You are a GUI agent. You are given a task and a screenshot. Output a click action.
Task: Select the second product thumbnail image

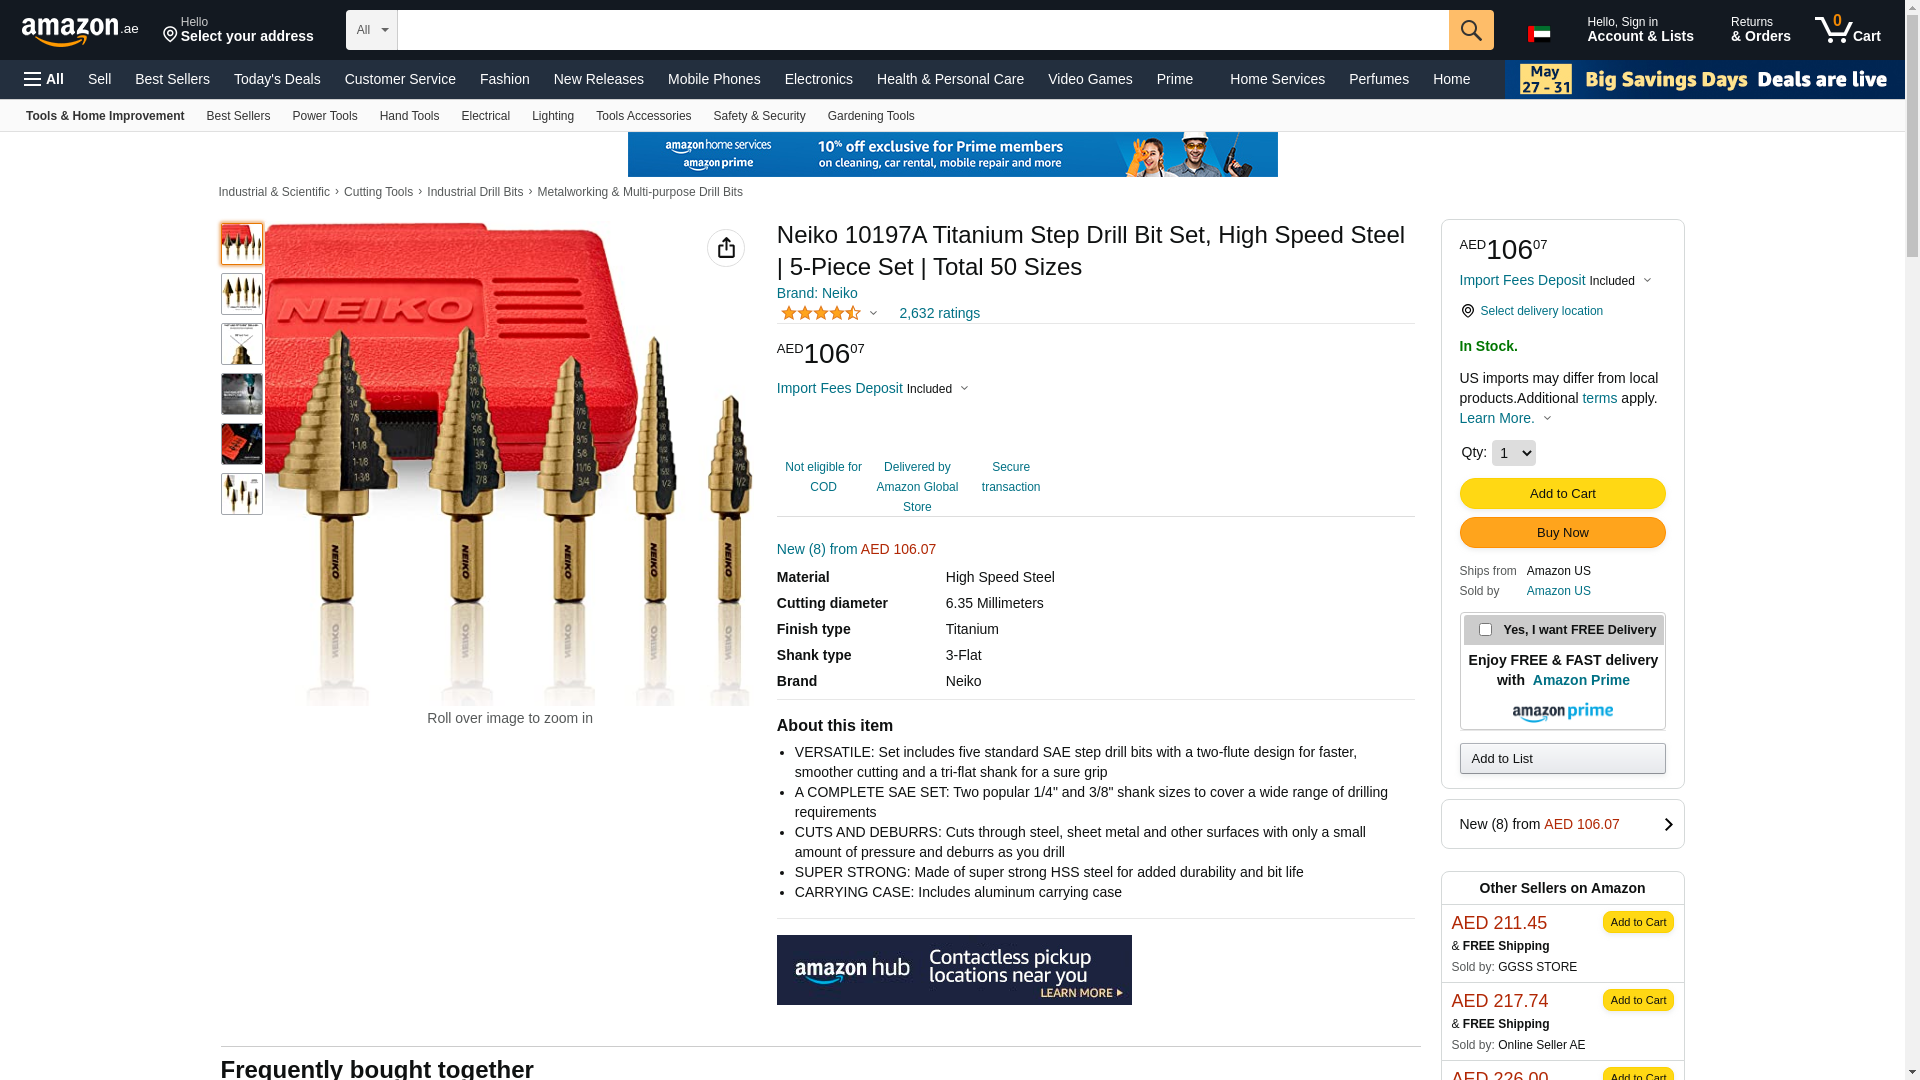[242, 294]
